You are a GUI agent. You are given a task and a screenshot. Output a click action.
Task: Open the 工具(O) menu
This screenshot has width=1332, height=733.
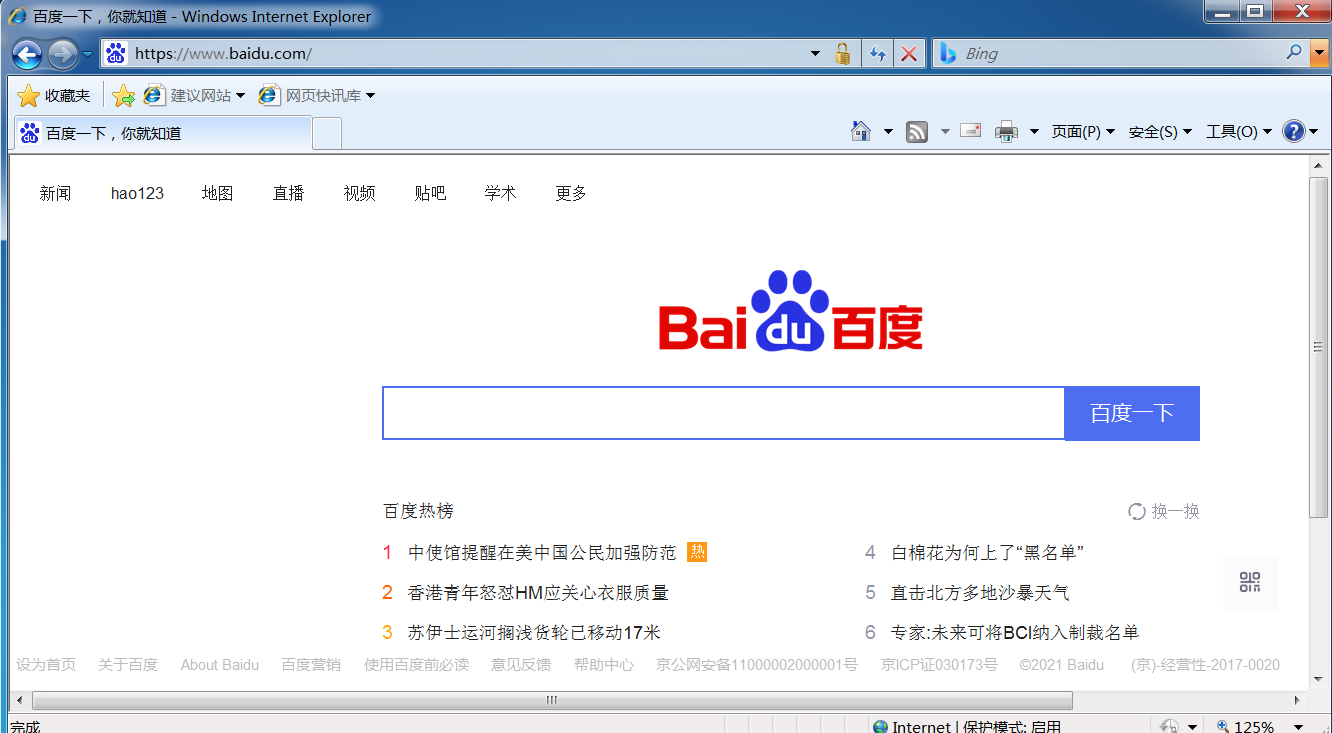[1239, 132]
